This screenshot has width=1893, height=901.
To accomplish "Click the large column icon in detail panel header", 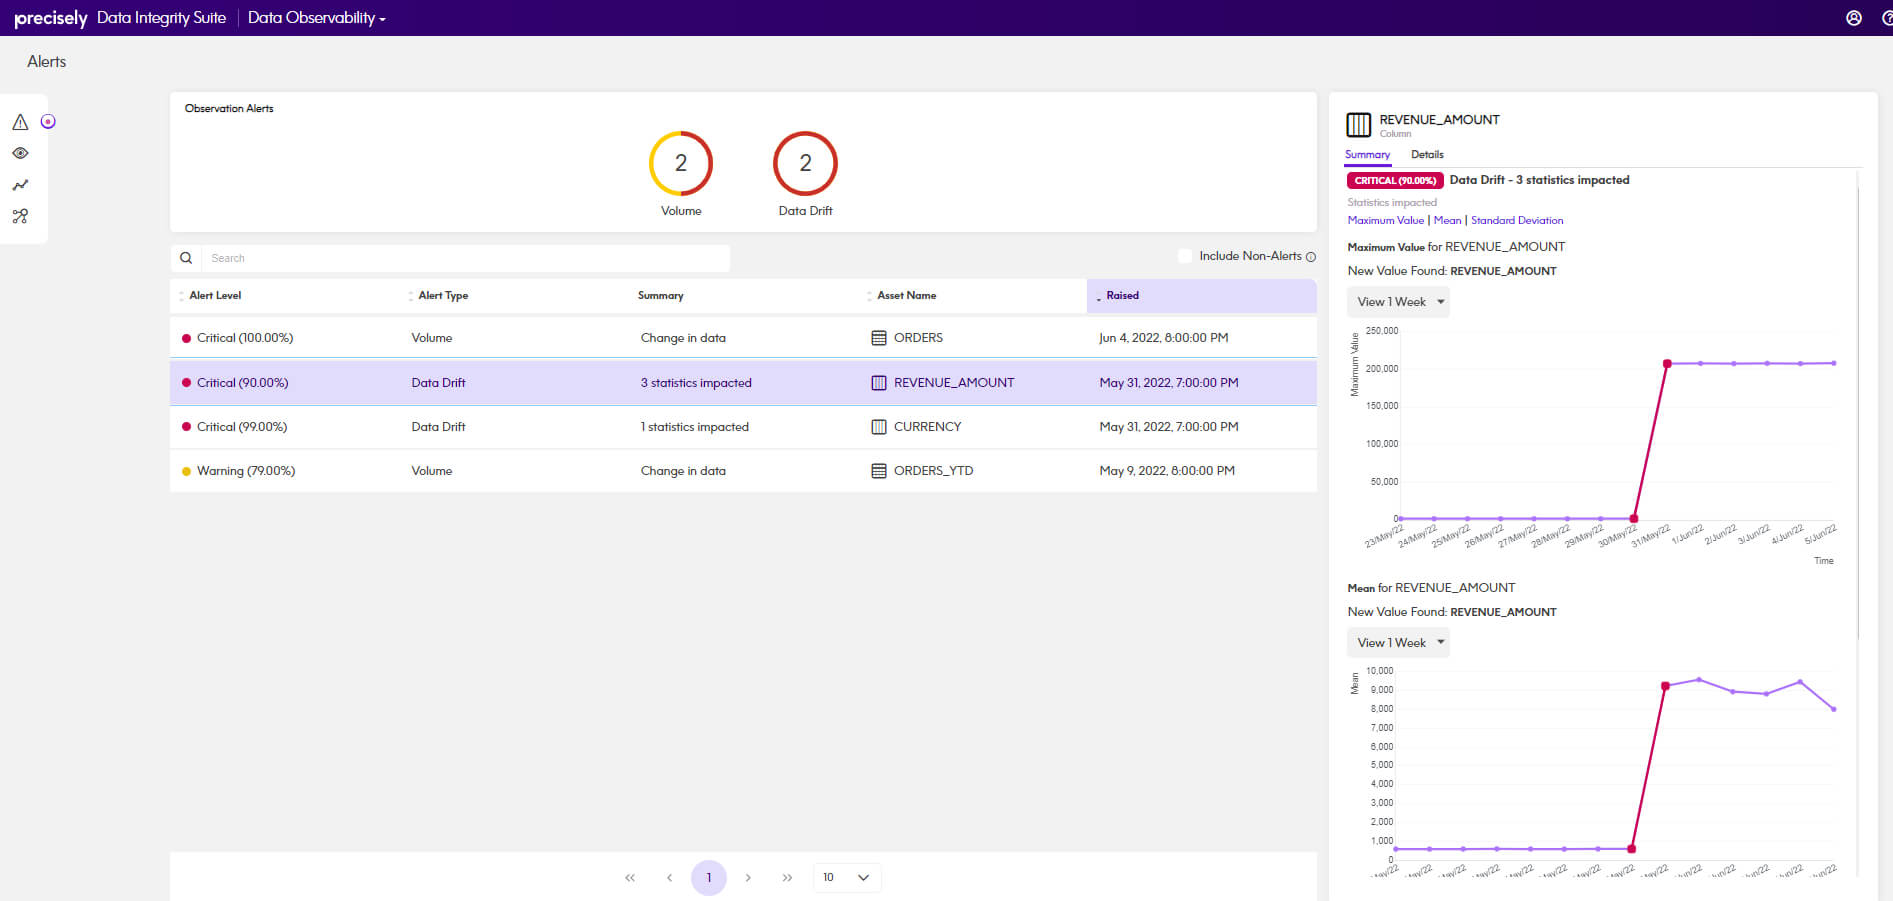I will [1359, 125].
